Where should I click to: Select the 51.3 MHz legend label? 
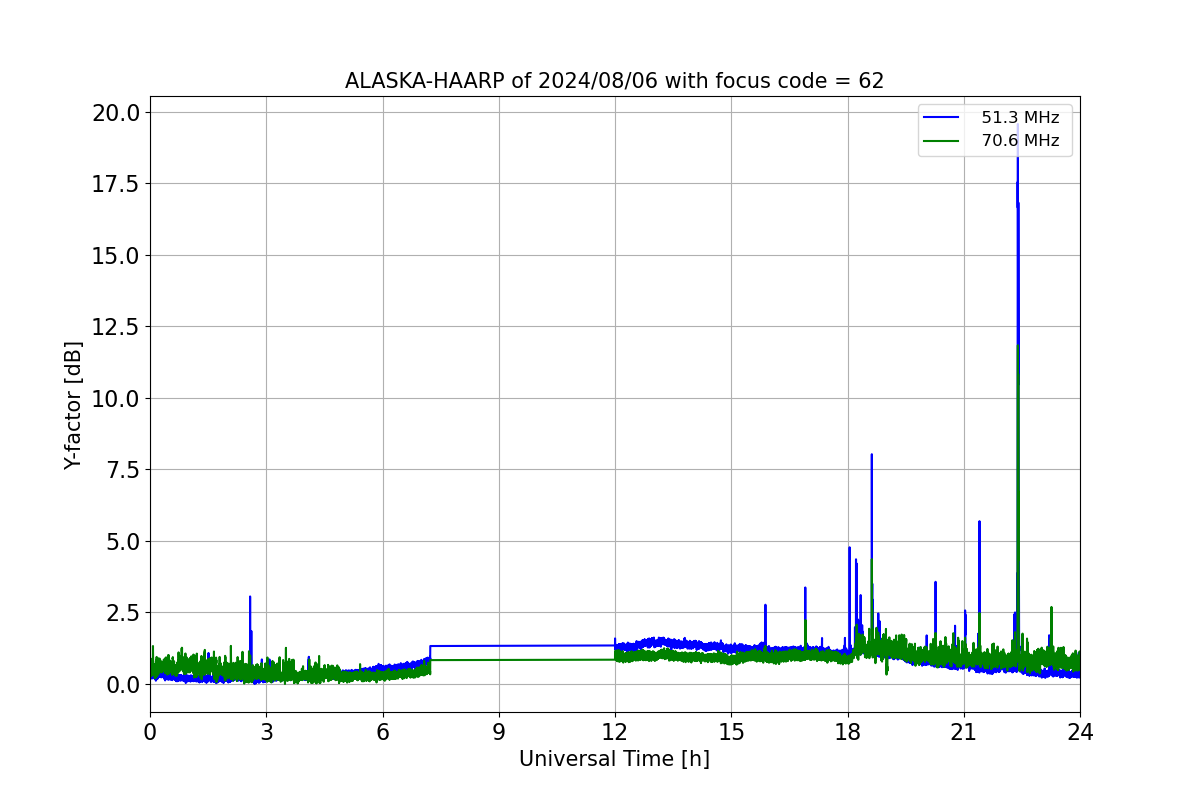(1020, 118)
